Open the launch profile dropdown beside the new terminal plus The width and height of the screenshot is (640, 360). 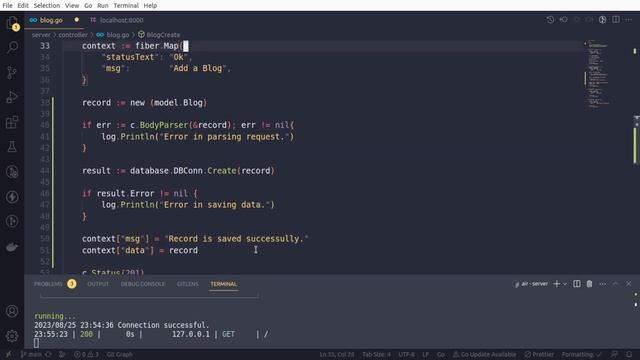(x=565, y=284)
